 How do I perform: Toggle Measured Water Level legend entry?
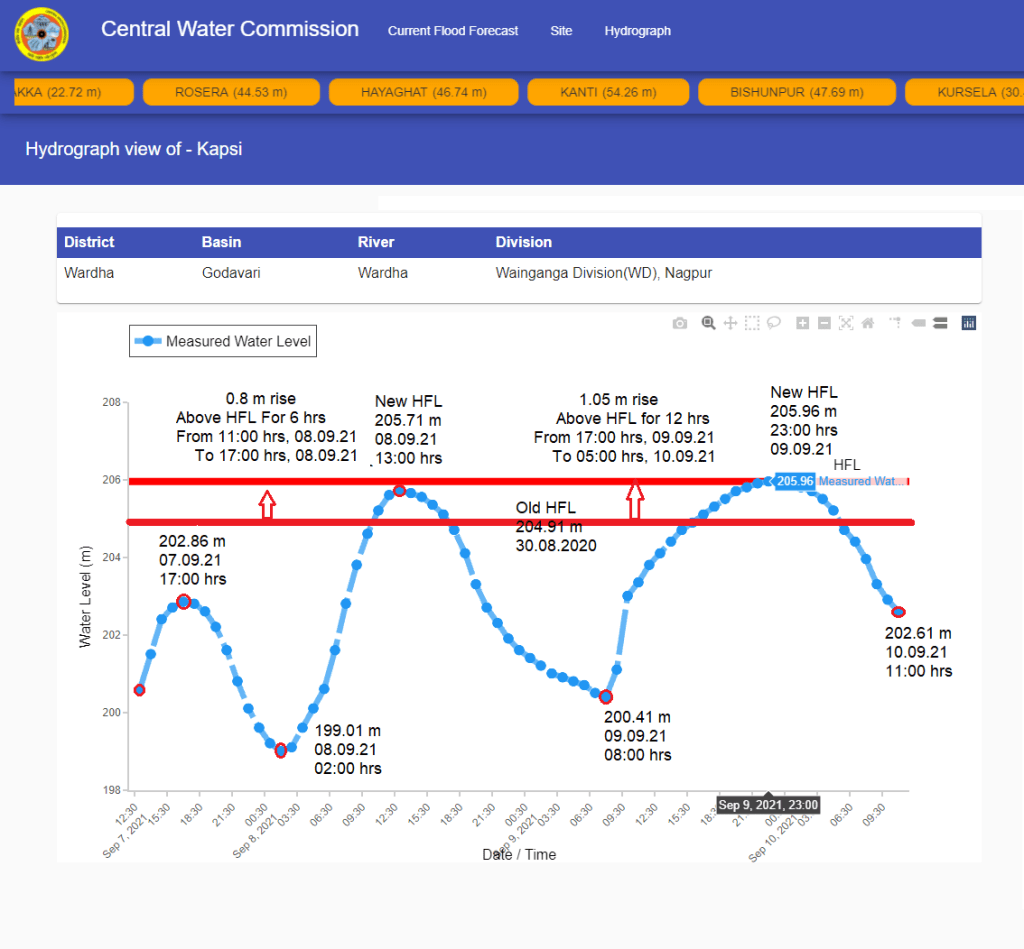224,341
